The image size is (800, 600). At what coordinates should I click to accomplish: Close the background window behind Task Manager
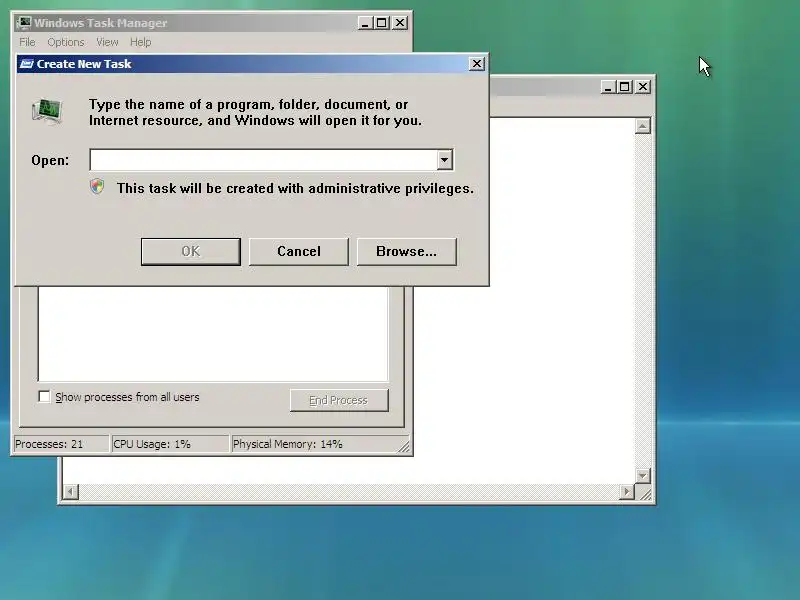(643, 87)
